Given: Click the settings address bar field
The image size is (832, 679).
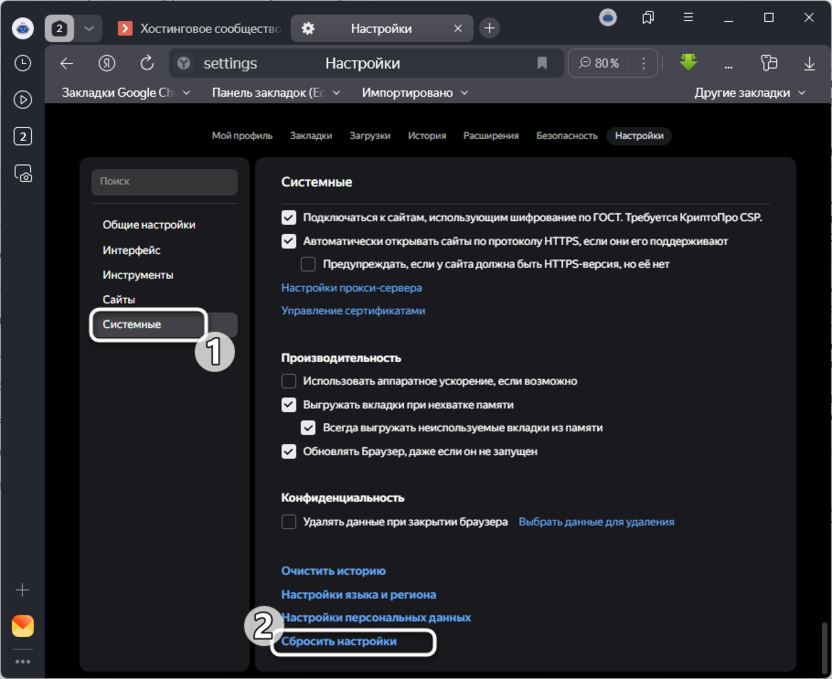Looking at the screenshot, I should 366,64.
